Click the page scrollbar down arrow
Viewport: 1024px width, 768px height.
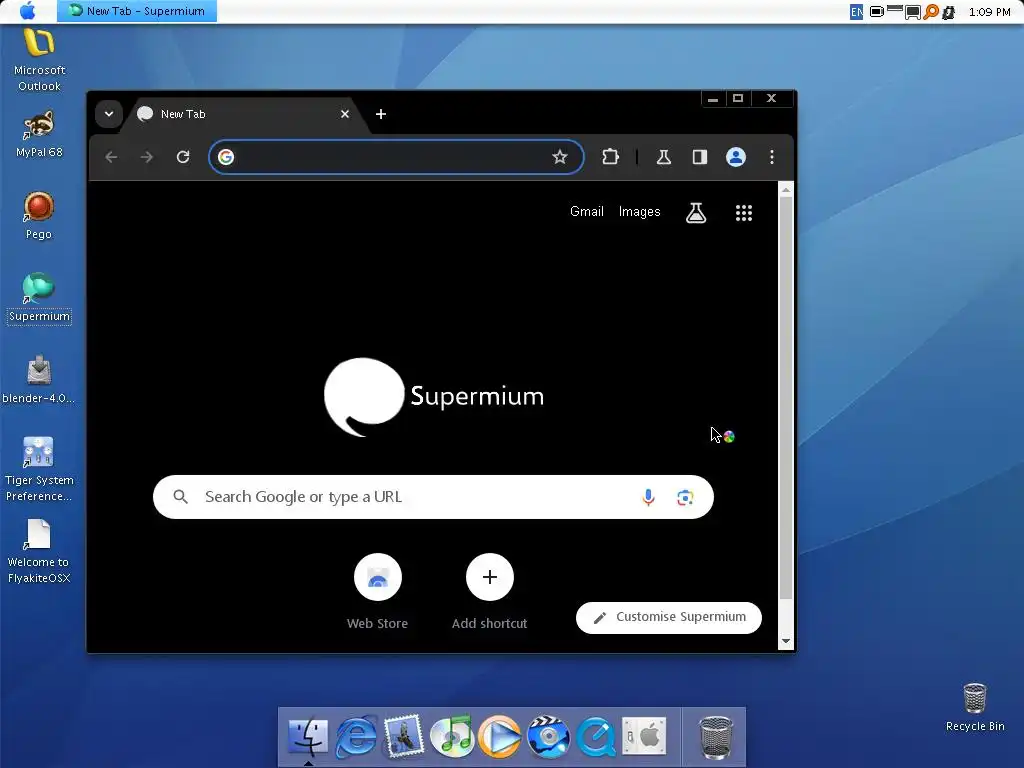786,641
